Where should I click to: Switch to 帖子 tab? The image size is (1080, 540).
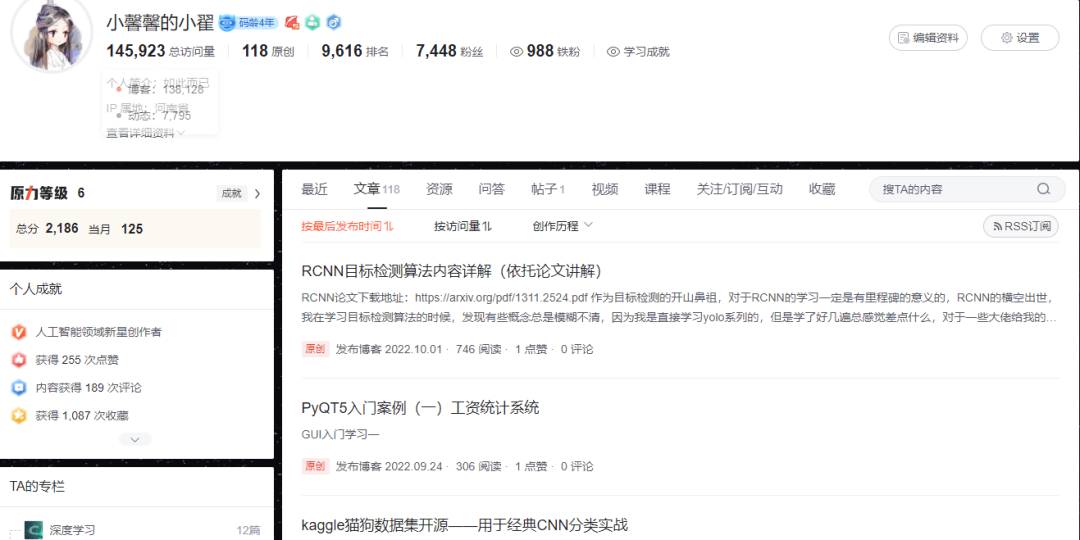pyautogui.click(x=548, y=189)
